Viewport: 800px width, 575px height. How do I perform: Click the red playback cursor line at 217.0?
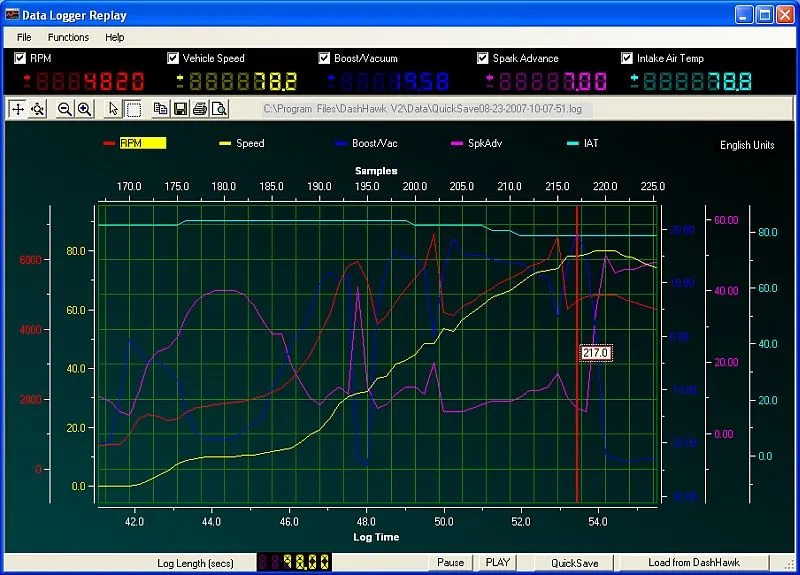(x=578, y=300)
